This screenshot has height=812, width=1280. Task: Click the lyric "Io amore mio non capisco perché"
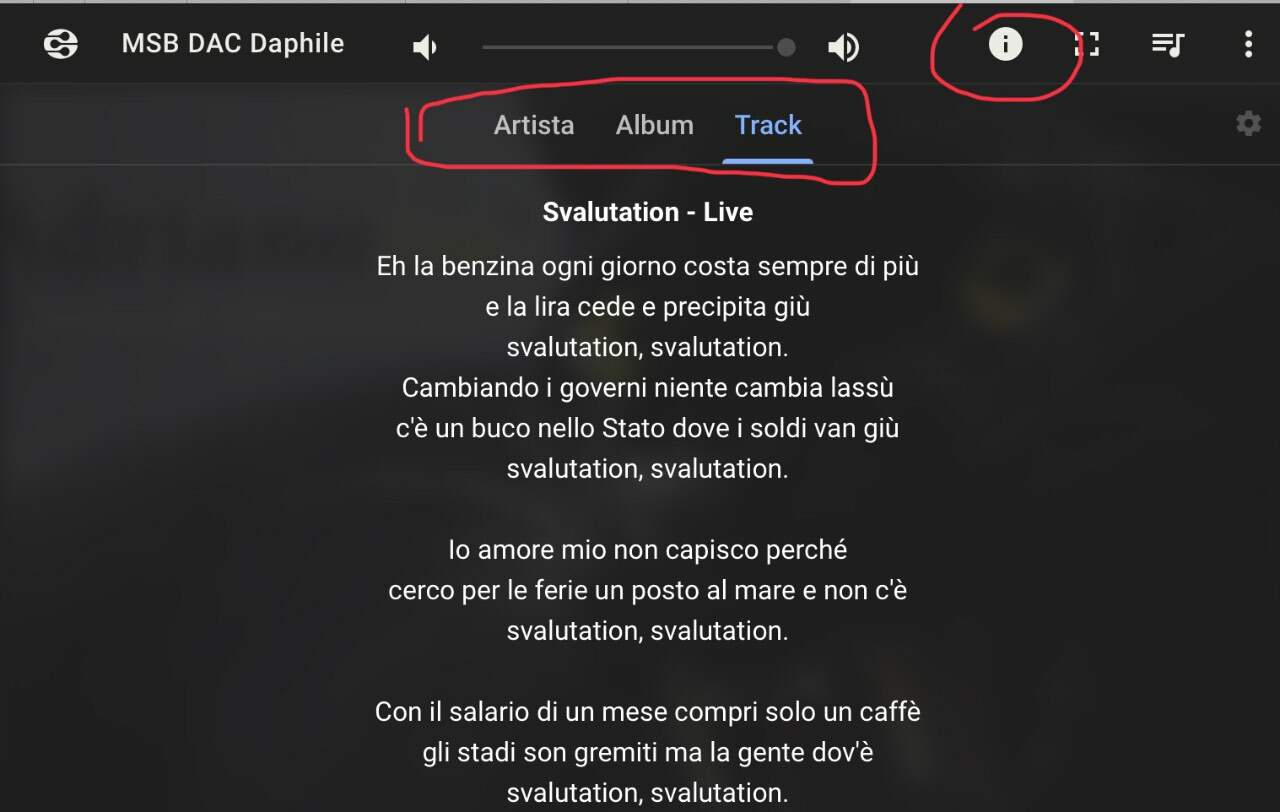[x=648, y=550]
